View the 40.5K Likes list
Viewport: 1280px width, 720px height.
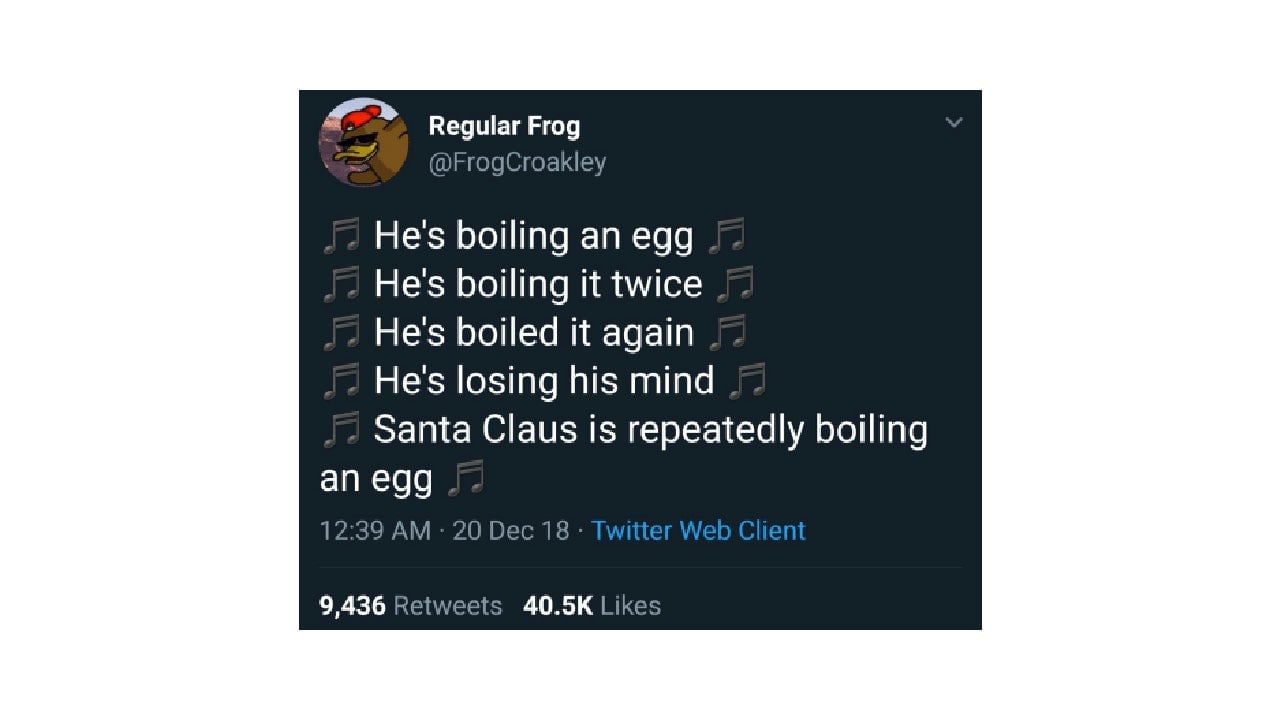(x=591, y=605)
